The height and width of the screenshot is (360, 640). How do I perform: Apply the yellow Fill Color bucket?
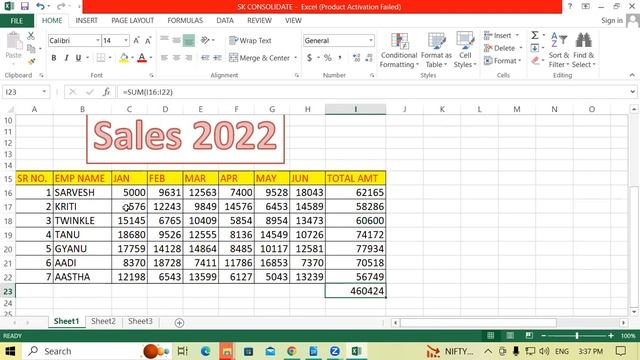pos(124,58)
